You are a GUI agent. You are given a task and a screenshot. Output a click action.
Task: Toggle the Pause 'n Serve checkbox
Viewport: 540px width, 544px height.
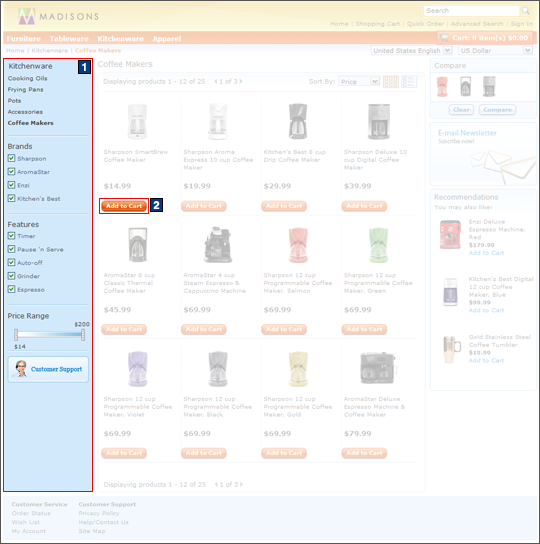pyautogui.click(x=11, y=249)
